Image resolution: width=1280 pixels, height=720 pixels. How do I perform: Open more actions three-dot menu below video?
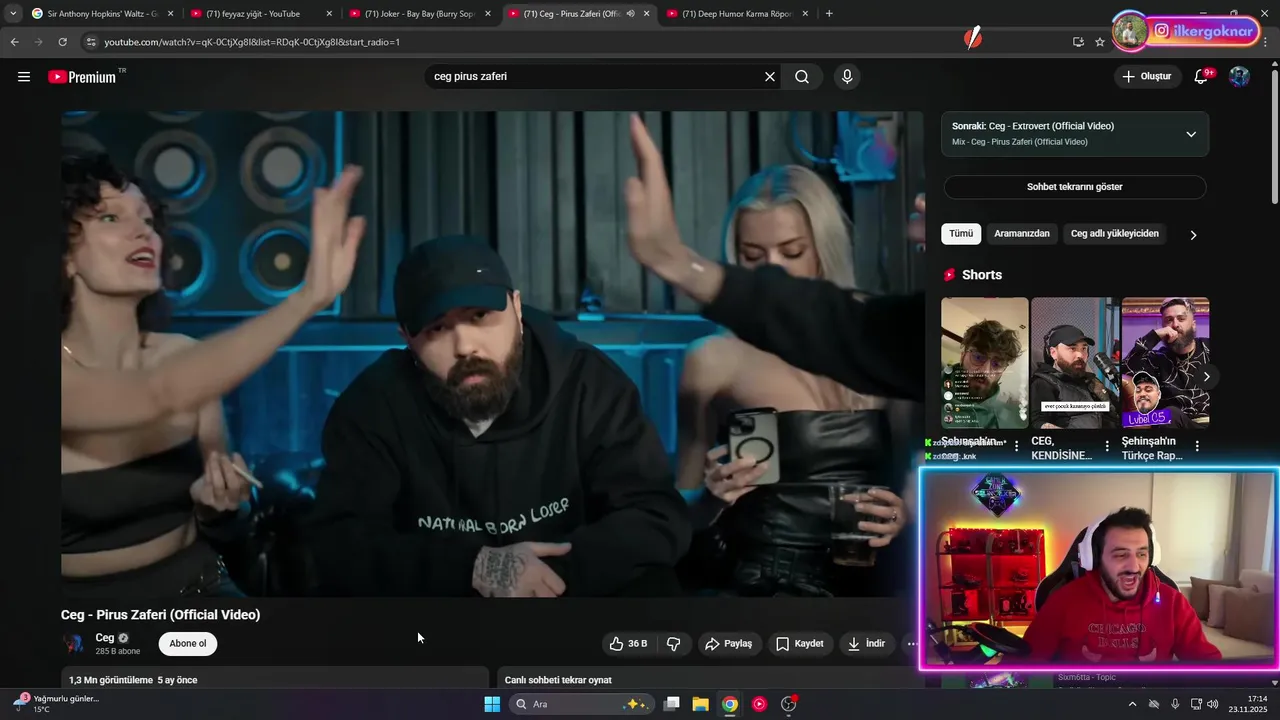coord(912,644)
